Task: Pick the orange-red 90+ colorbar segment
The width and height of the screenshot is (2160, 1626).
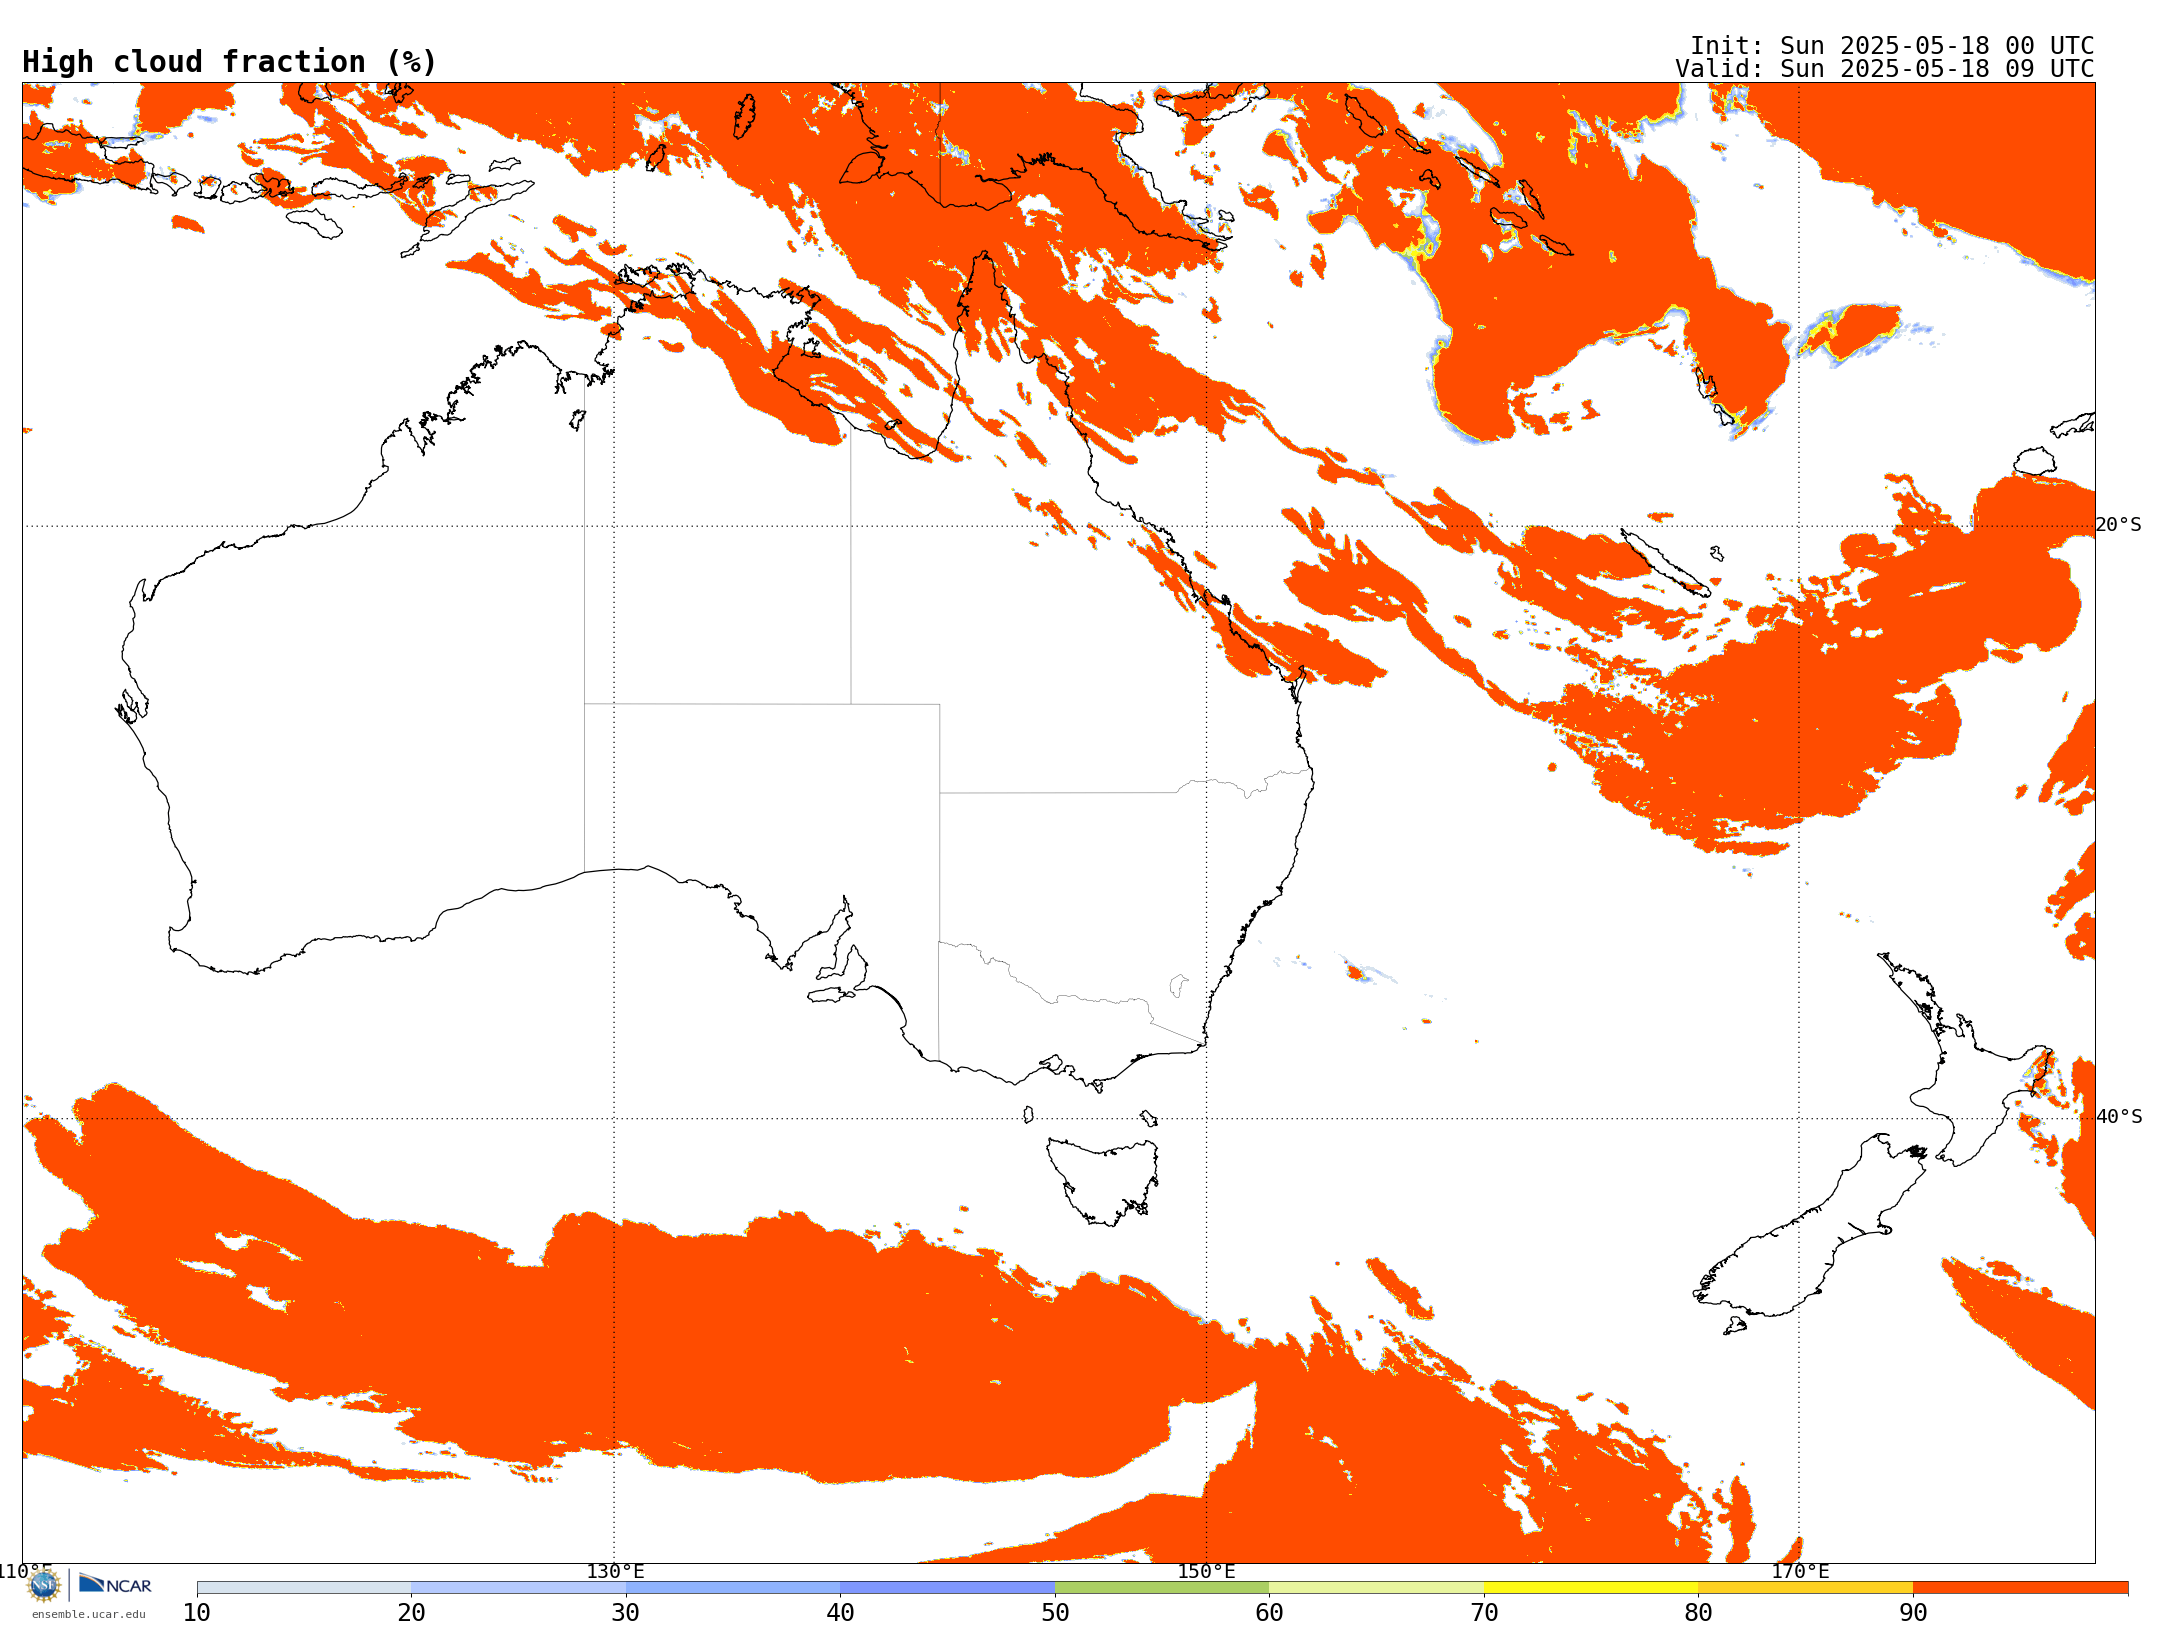Action: pyautogui.click(x=2020, y=1588)
